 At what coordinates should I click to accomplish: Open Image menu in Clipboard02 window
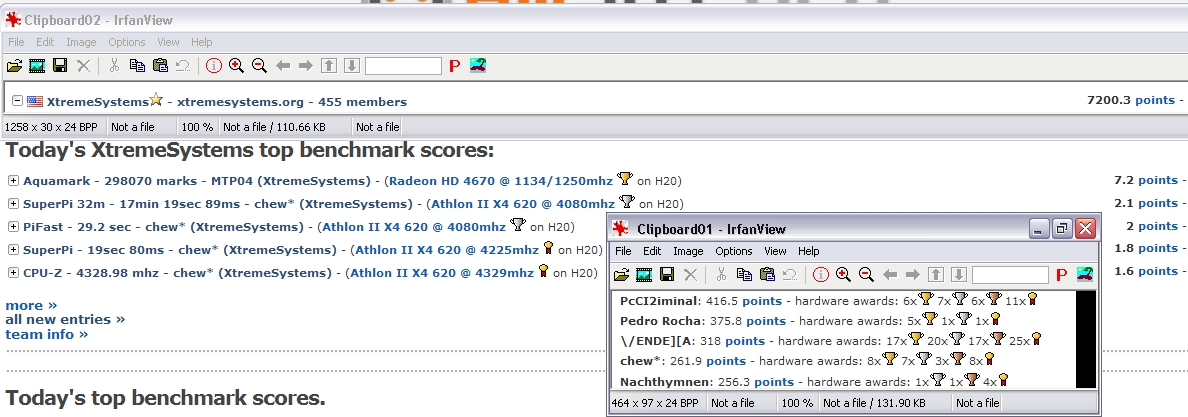click(81, 42)
